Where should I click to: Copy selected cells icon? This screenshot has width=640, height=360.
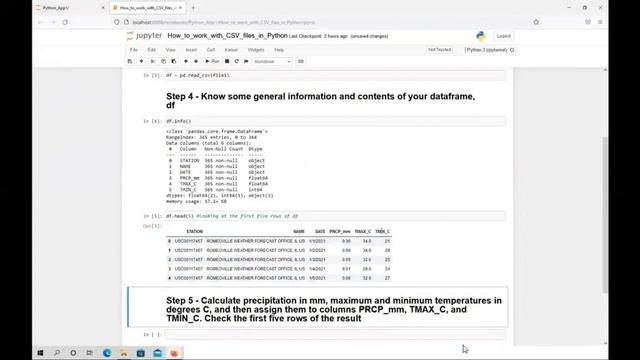[163, 61]
